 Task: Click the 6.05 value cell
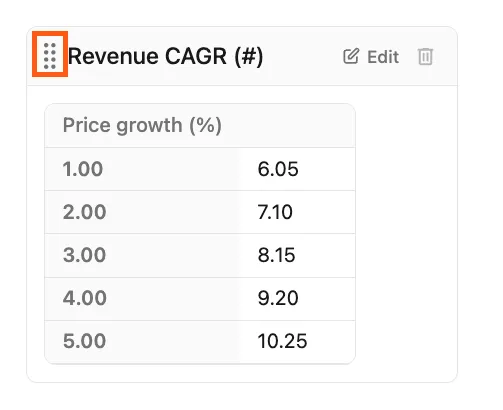tap(297, 169)
